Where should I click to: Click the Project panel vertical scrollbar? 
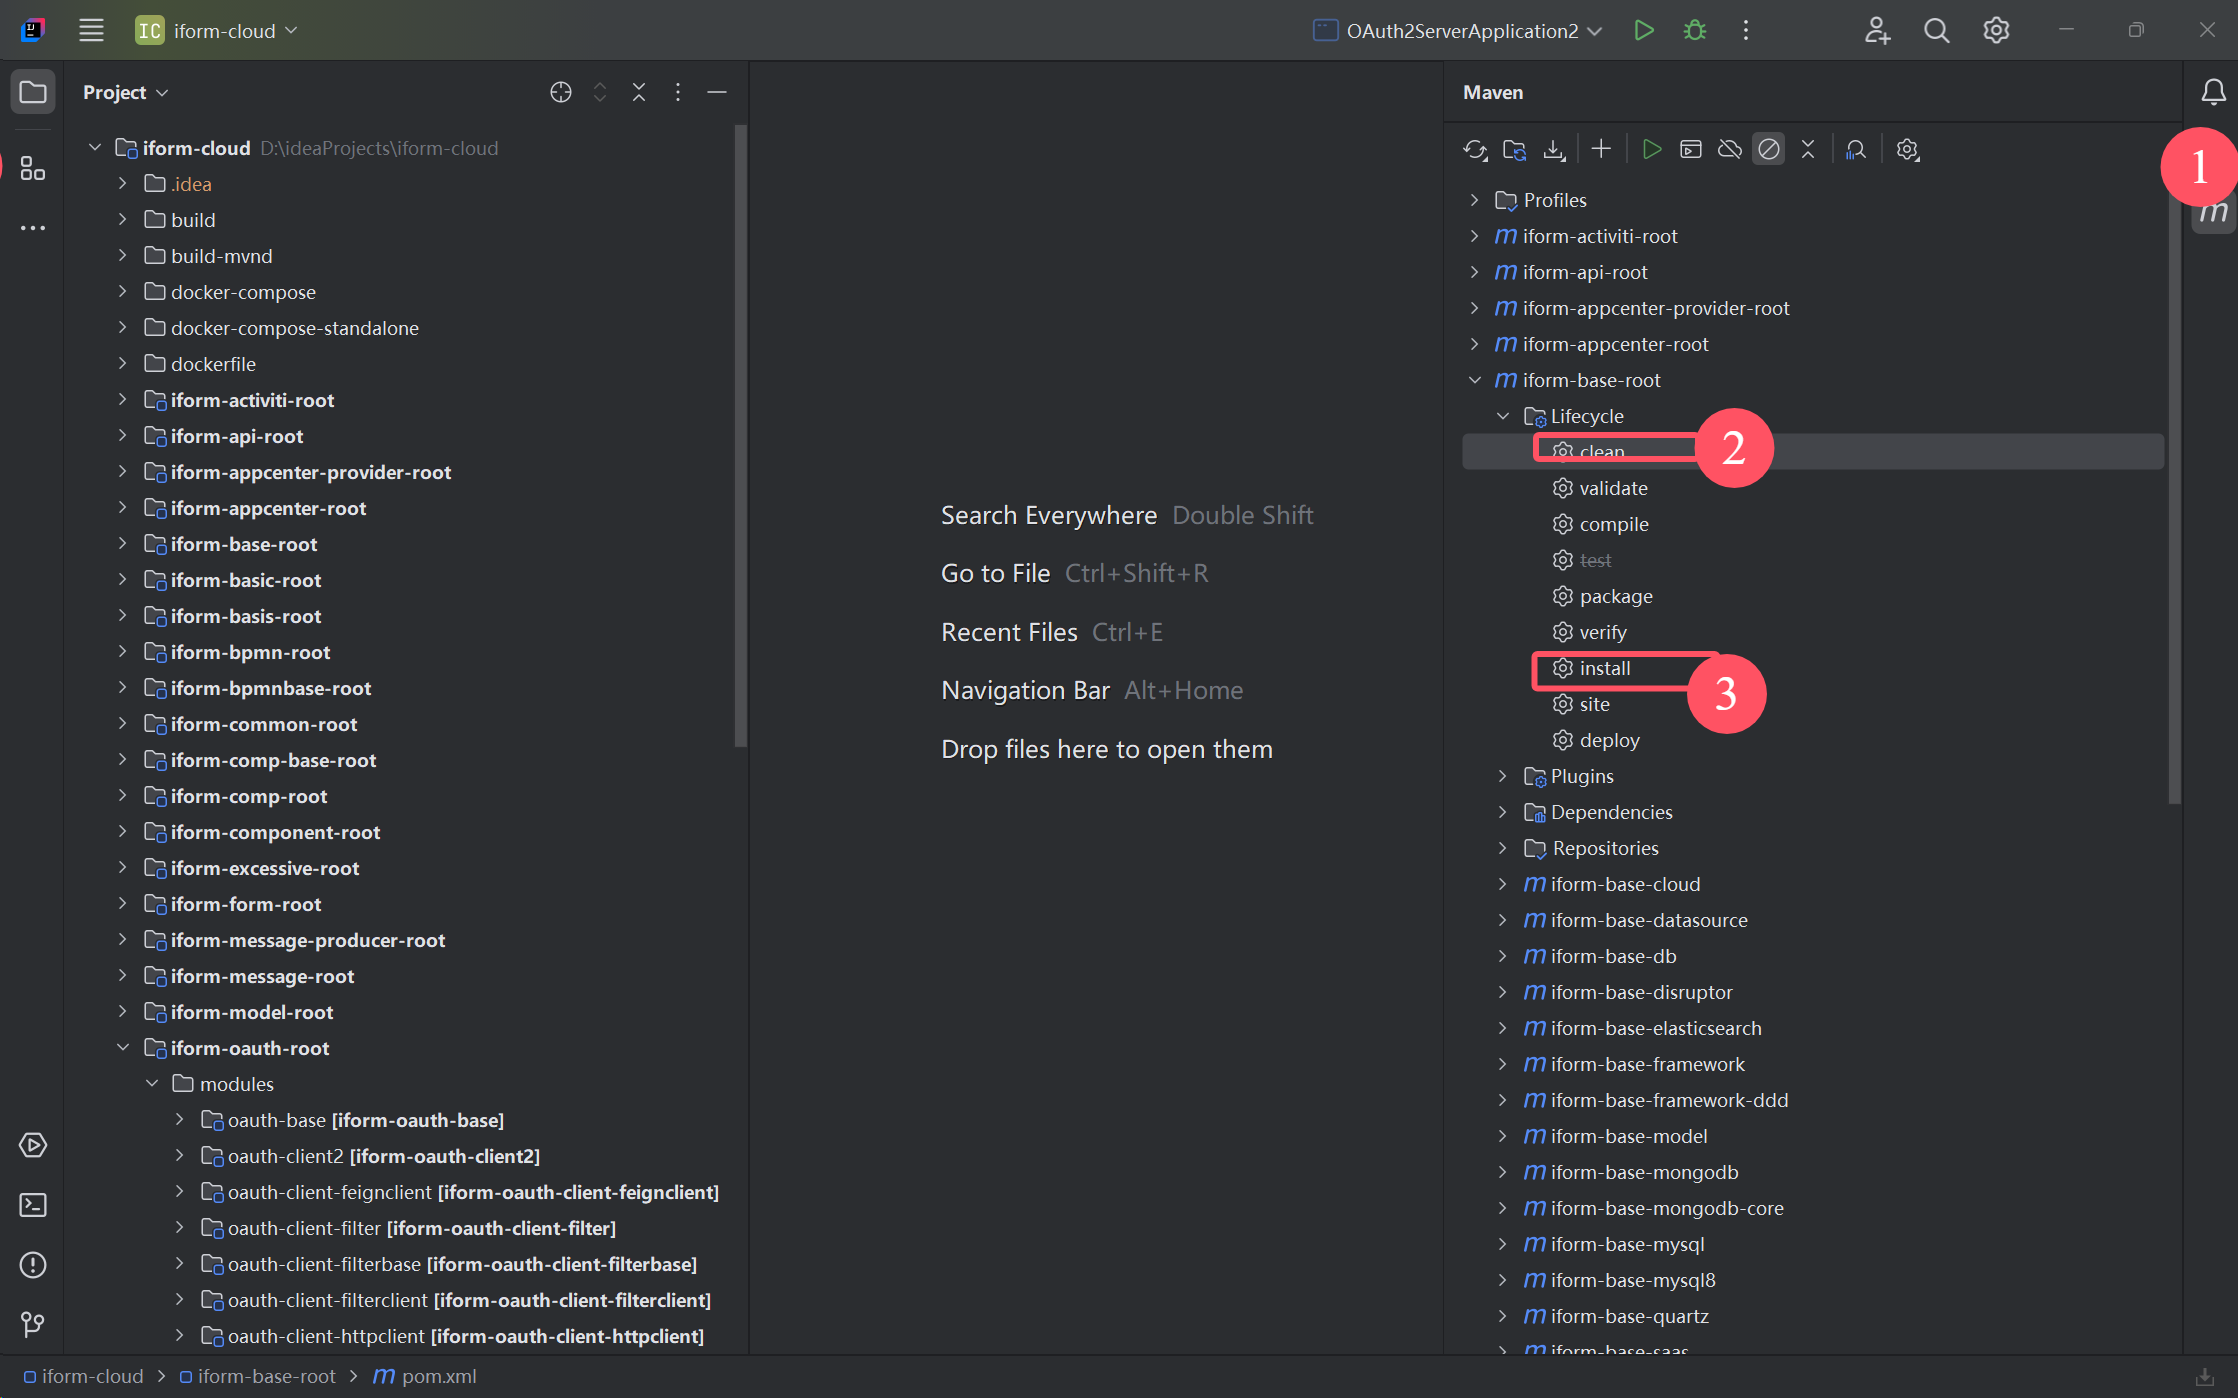pyautogui.click(x=740, y=435)
